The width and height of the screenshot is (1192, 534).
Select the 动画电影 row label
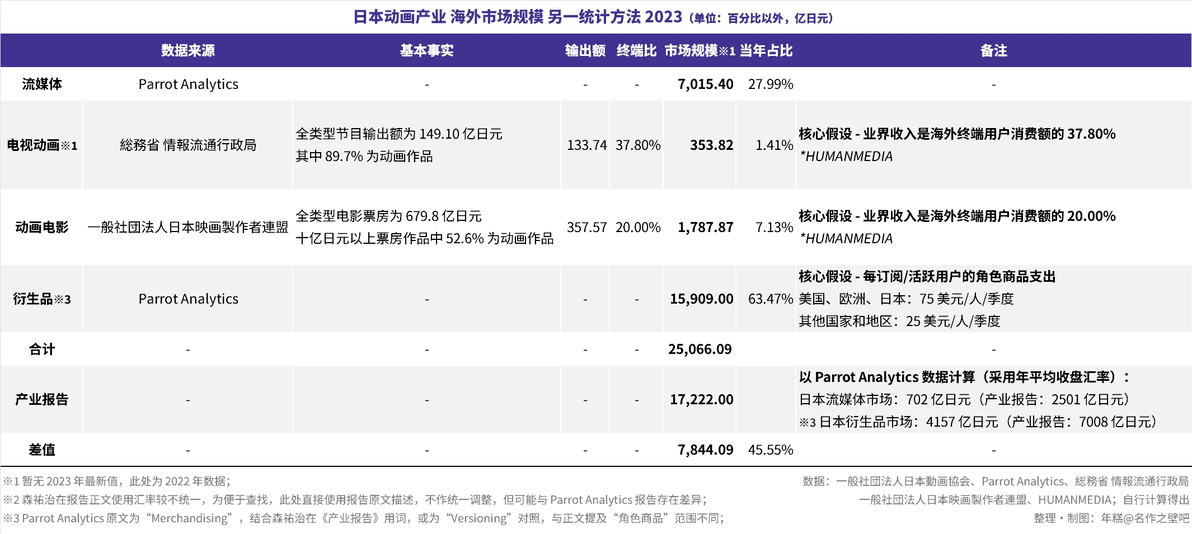tap(42, 227)
